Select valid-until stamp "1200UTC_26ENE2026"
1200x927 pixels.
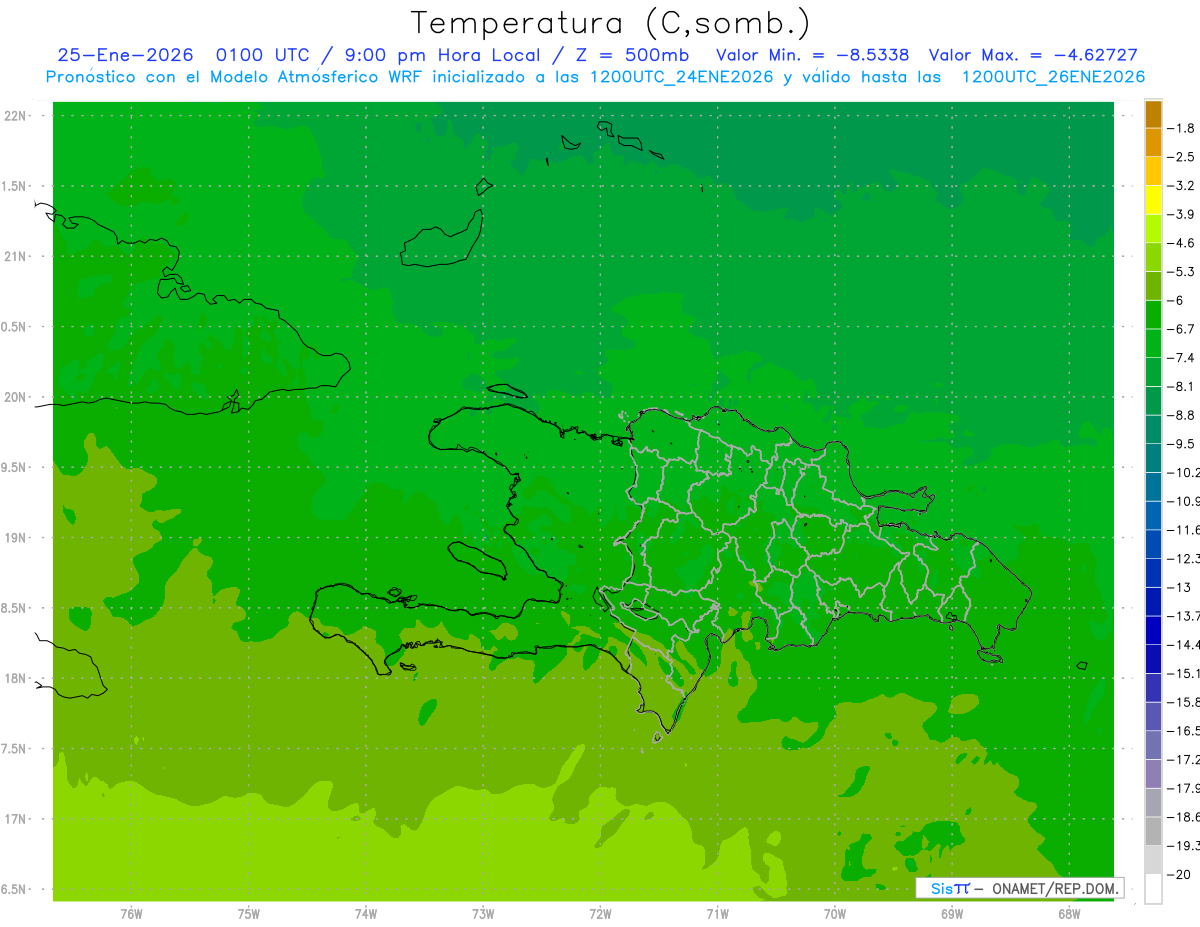[1053, 77]
